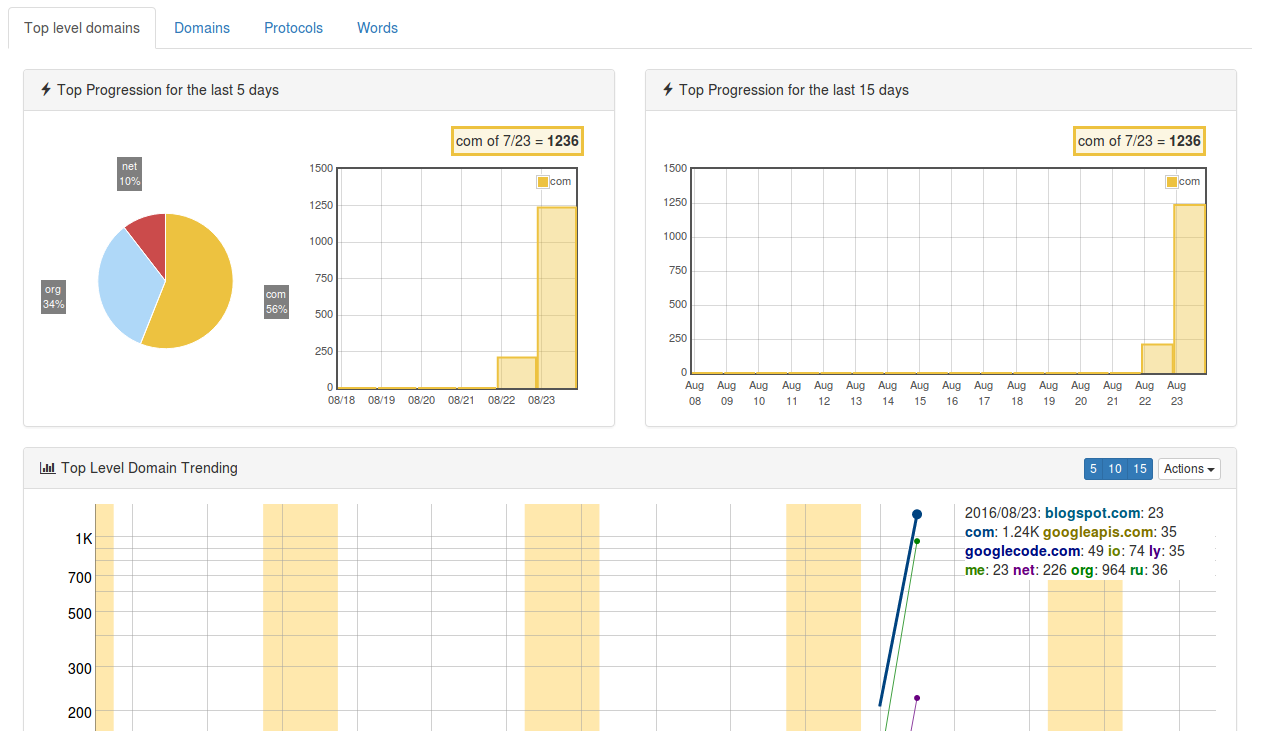Click the bar chart icon beside Trending title
1261x731 pixels.
pyautogui.click(x=47, y=468)
